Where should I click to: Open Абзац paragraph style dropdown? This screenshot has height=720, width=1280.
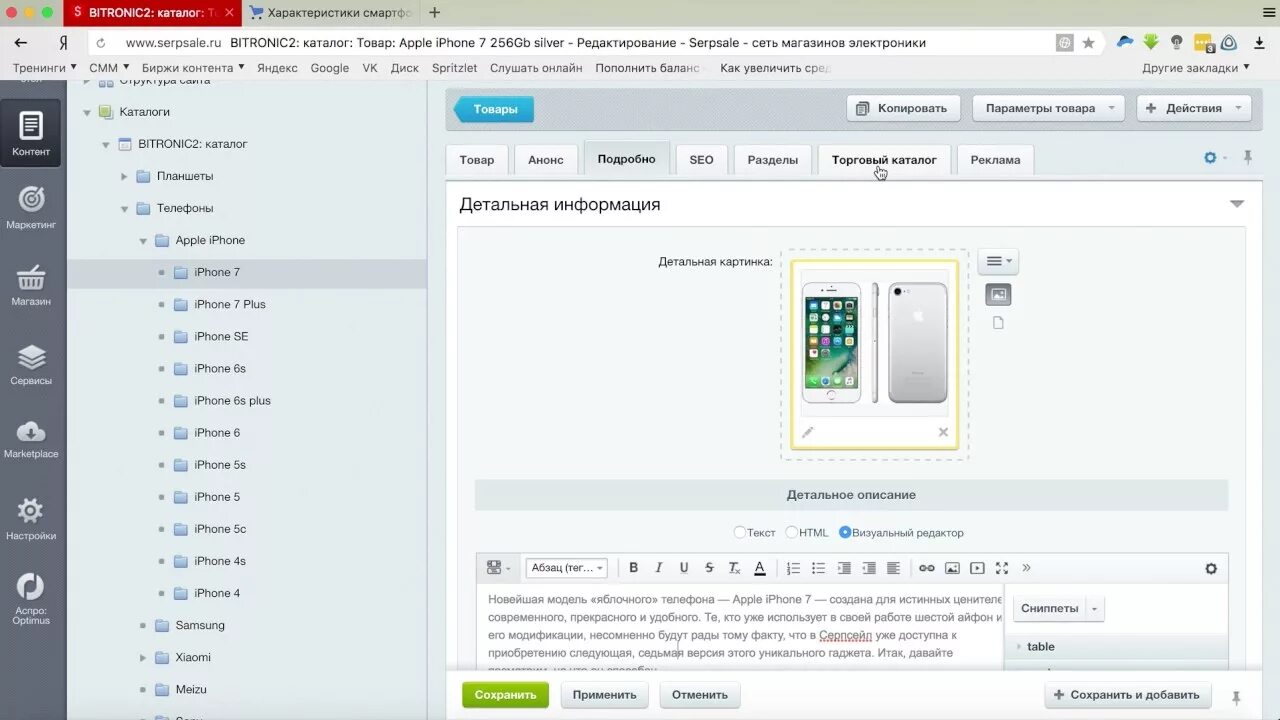click(x=566, y=568)
